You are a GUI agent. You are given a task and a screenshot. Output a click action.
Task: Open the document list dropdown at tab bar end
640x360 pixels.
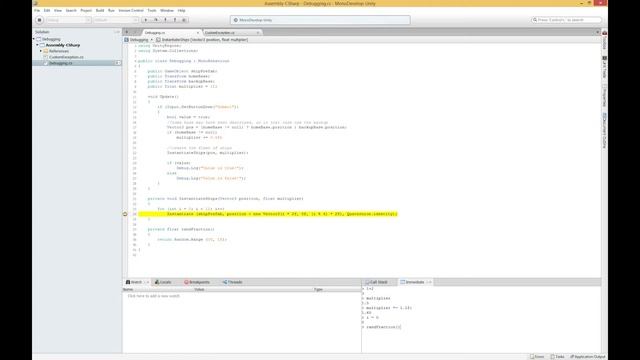click(x=597, y=32)
